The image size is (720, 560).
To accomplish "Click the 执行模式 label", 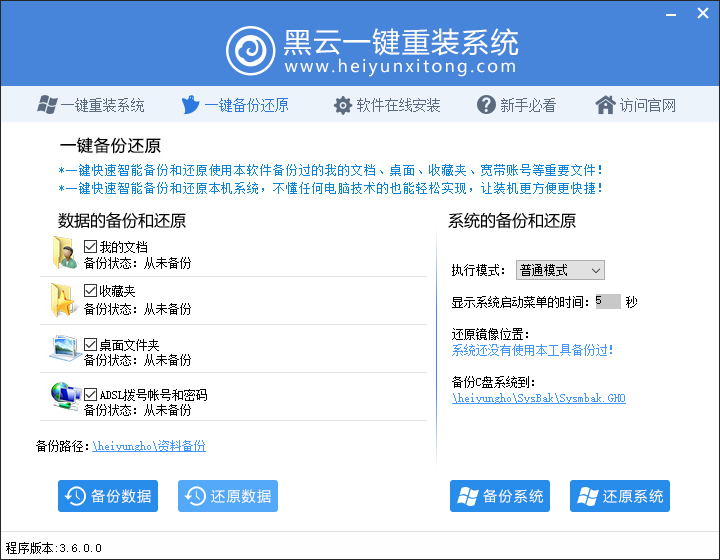I will [478, 270].
